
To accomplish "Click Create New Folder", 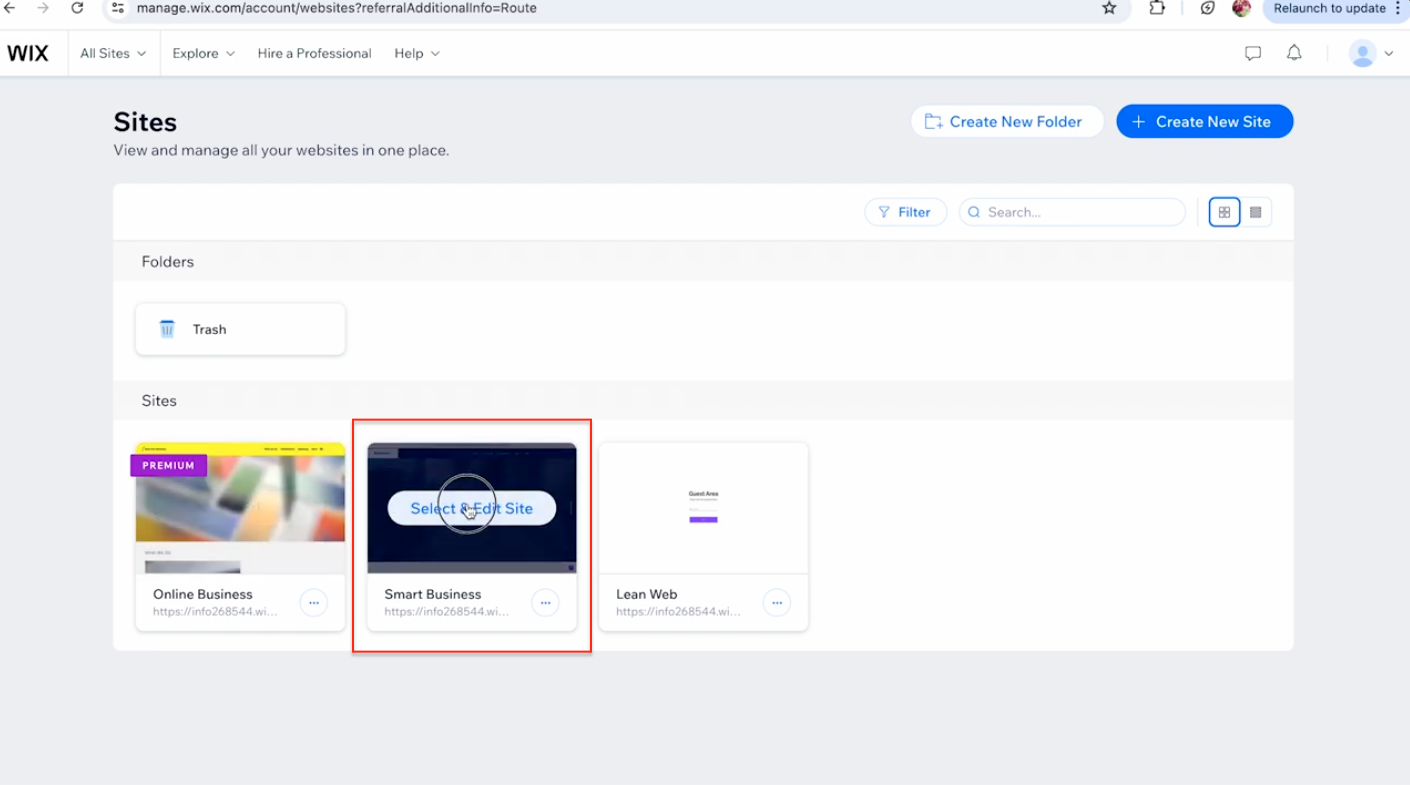I will 1006,121.
